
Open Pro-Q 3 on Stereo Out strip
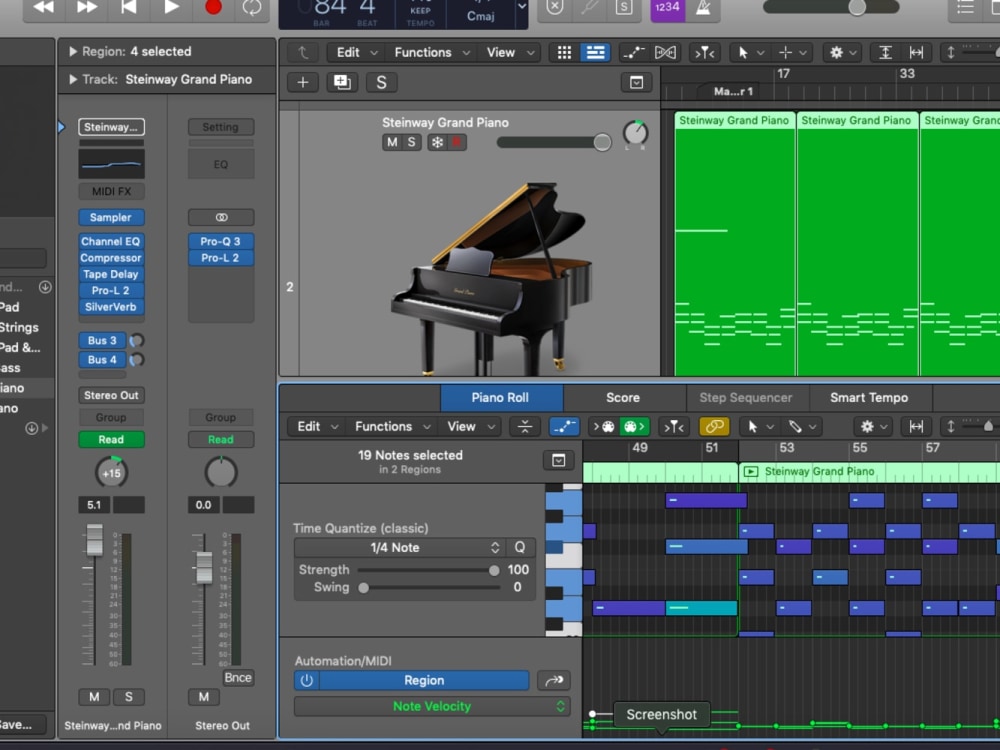[221, 242]
